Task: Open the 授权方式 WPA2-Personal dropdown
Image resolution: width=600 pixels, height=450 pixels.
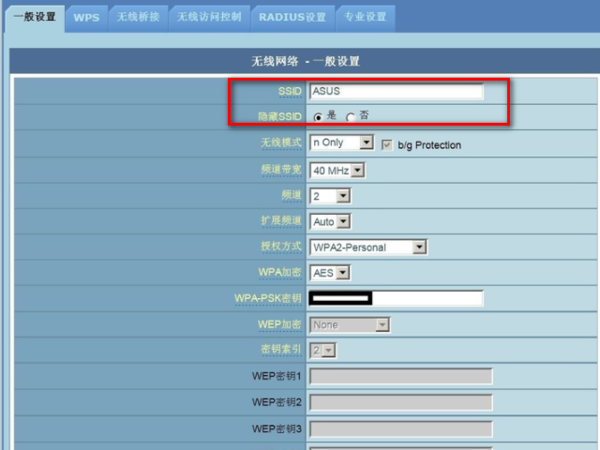Action: (x=368, y=247)
